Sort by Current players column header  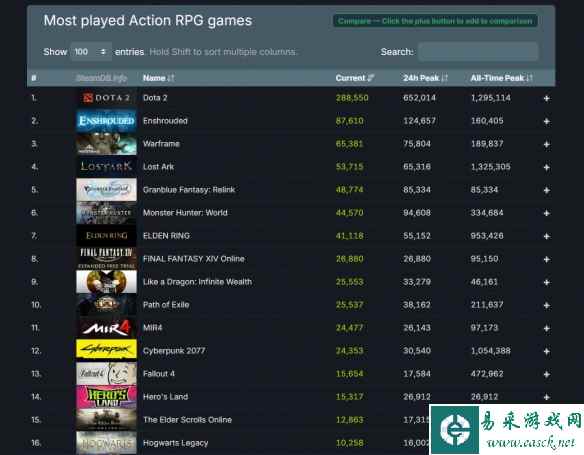(355, 78)
